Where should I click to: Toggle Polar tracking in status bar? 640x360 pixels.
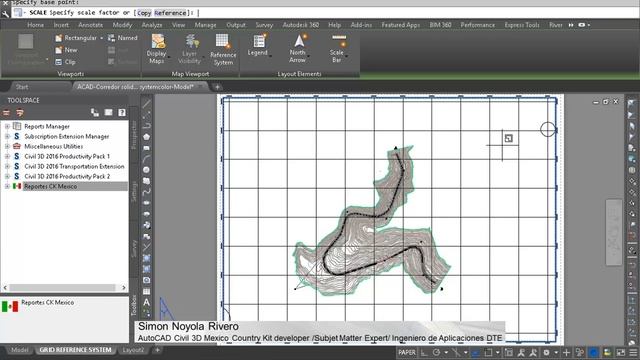coord(436,353)
